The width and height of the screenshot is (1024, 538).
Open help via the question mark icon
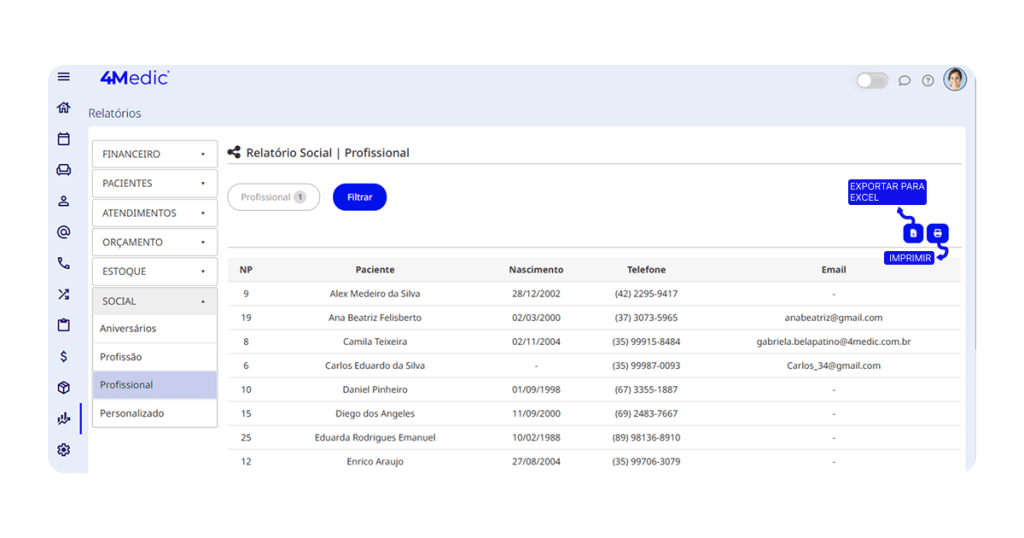pos(928,81)
